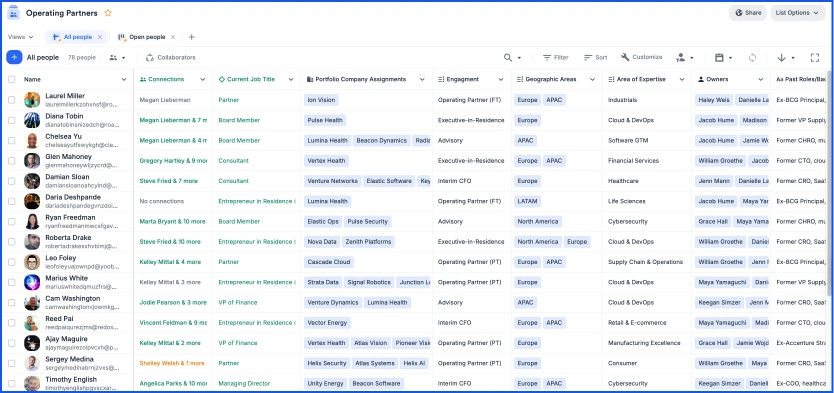This screenshot has width=834, height=393.
Task: Click the LATAM geographic tag
Action: 527,201
